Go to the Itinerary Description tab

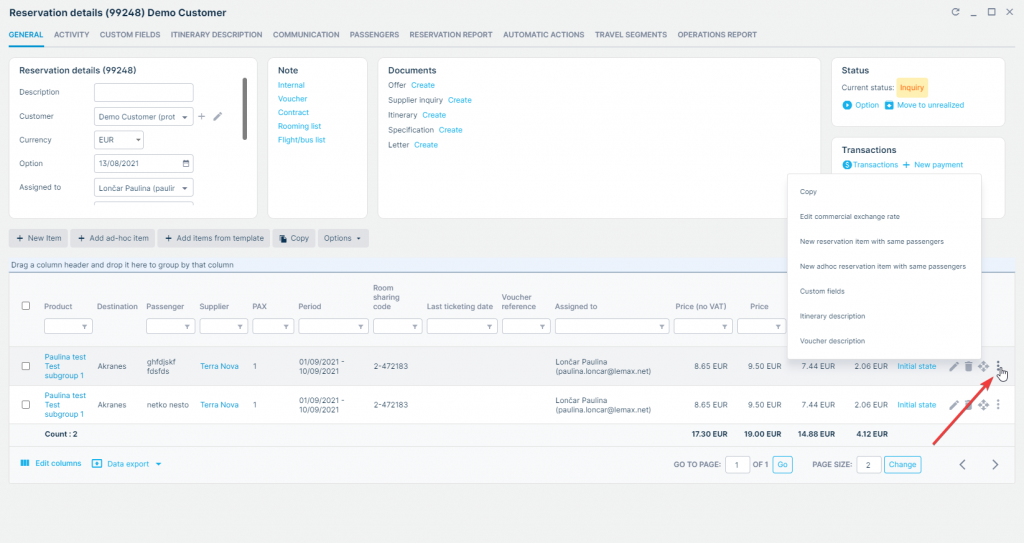(216, 35)
